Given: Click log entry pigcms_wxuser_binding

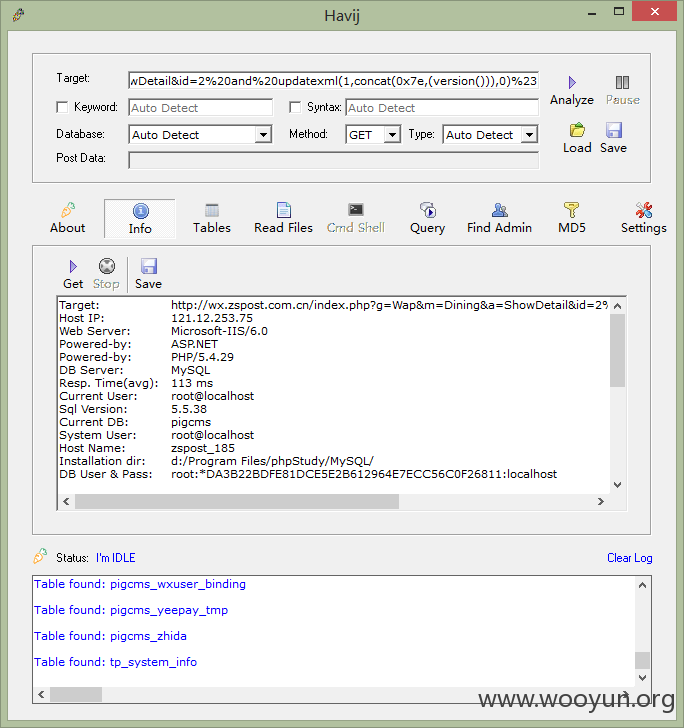Looking at the screenshot, I should [140, 584].
